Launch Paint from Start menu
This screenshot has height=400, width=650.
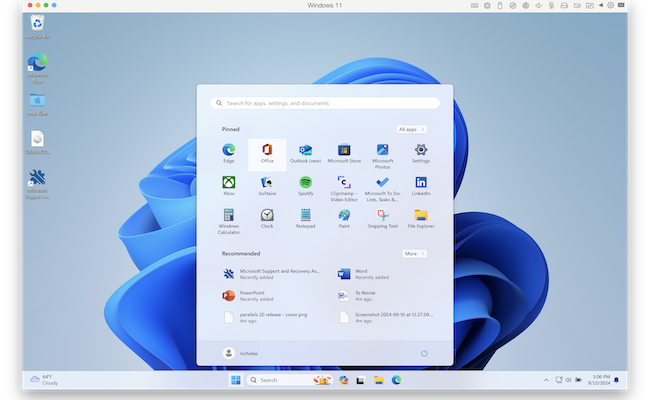(x=344, y=218)
